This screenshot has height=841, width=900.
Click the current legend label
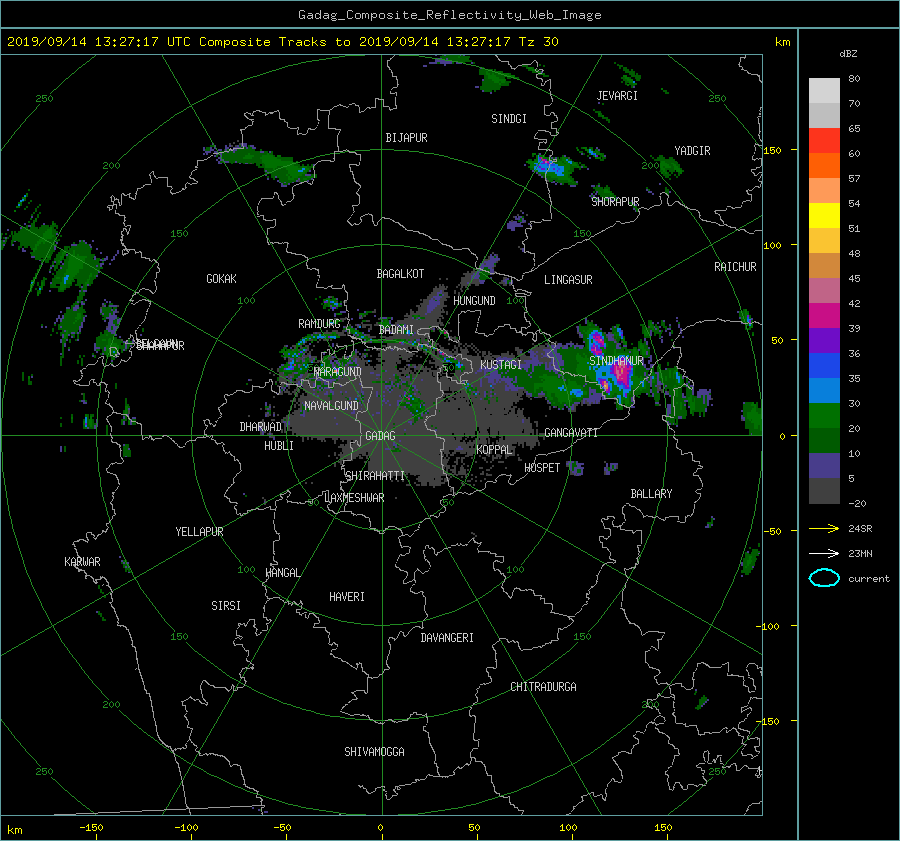click(x=868, y=579)
